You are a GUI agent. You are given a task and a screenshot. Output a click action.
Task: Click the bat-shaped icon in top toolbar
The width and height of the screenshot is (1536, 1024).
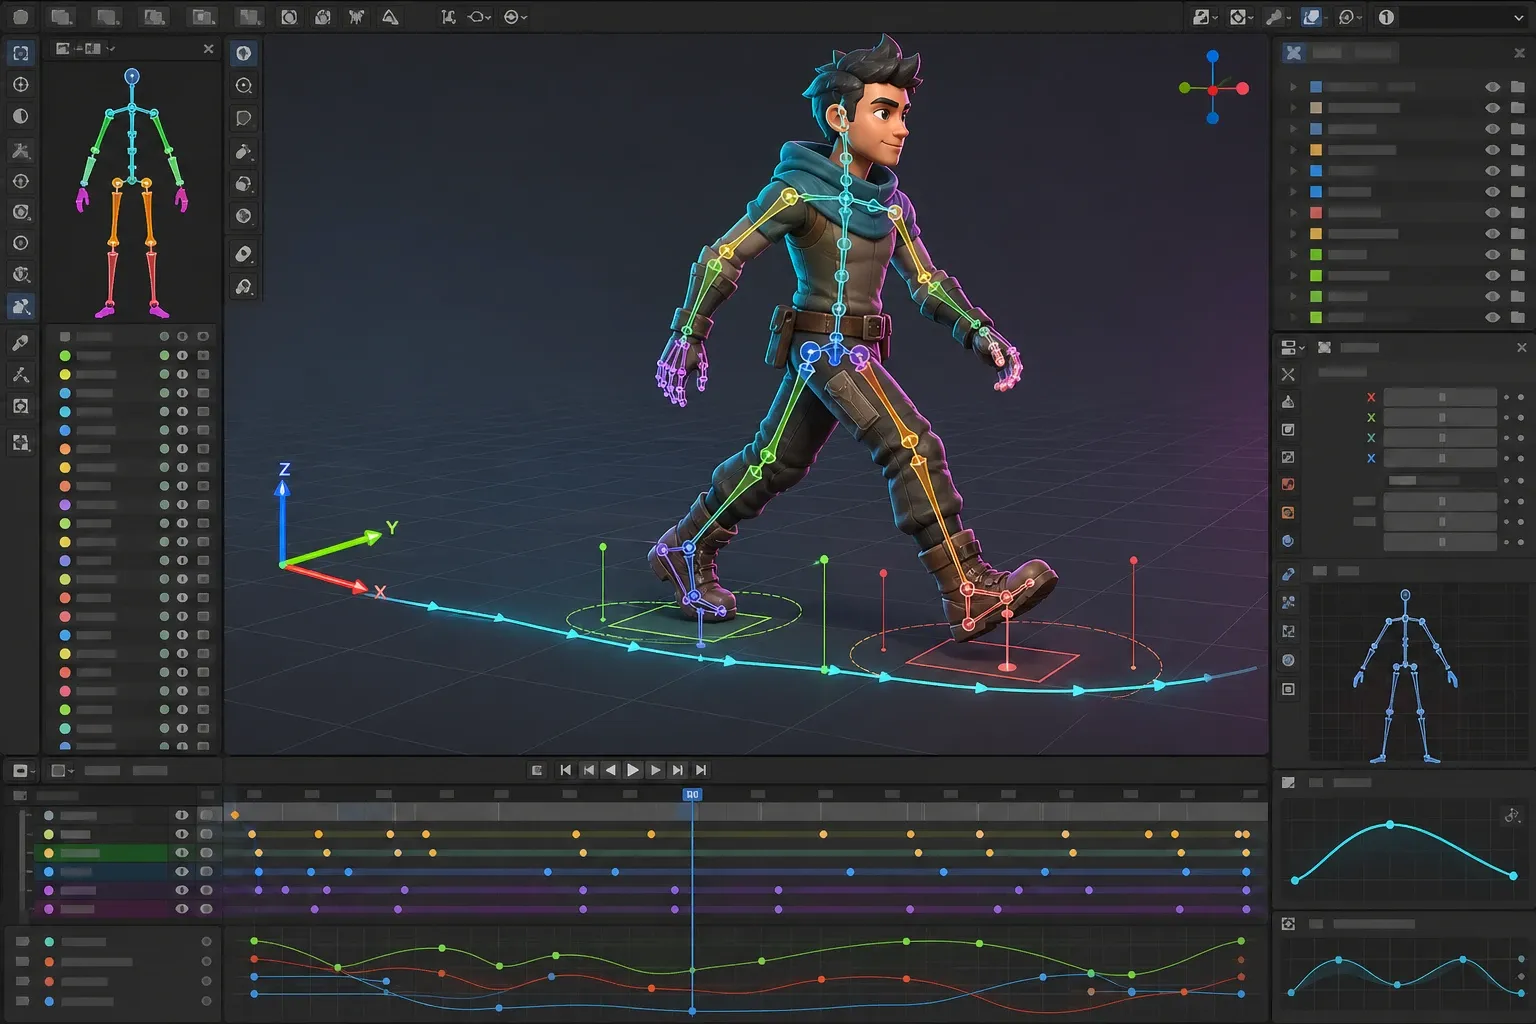356,17
